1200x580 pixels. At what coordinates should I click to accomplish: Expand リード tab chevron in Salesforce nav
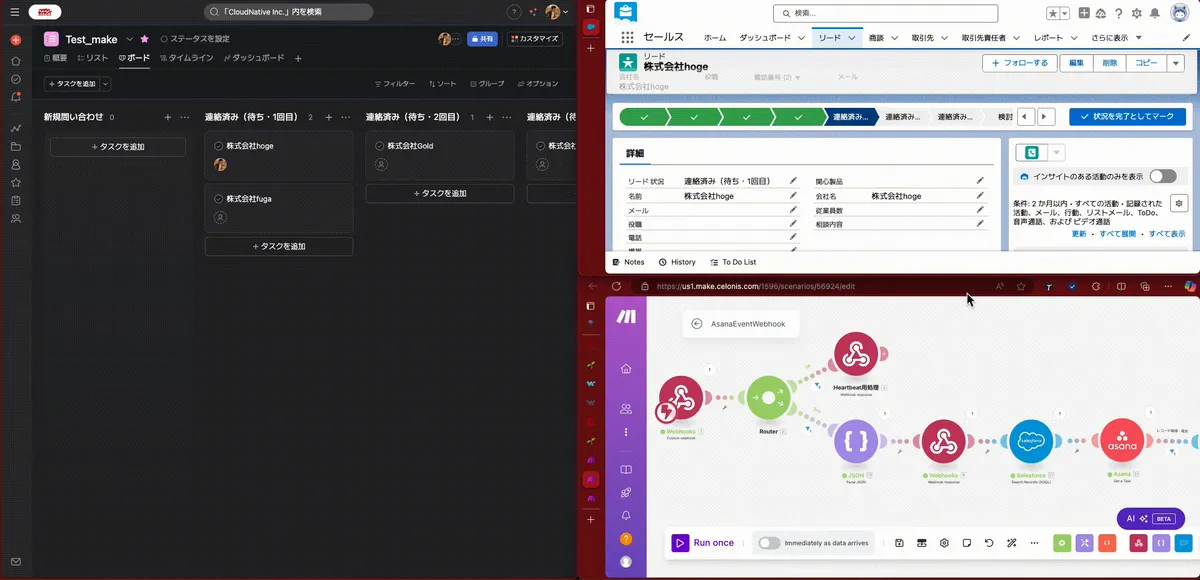coord(853,37)
